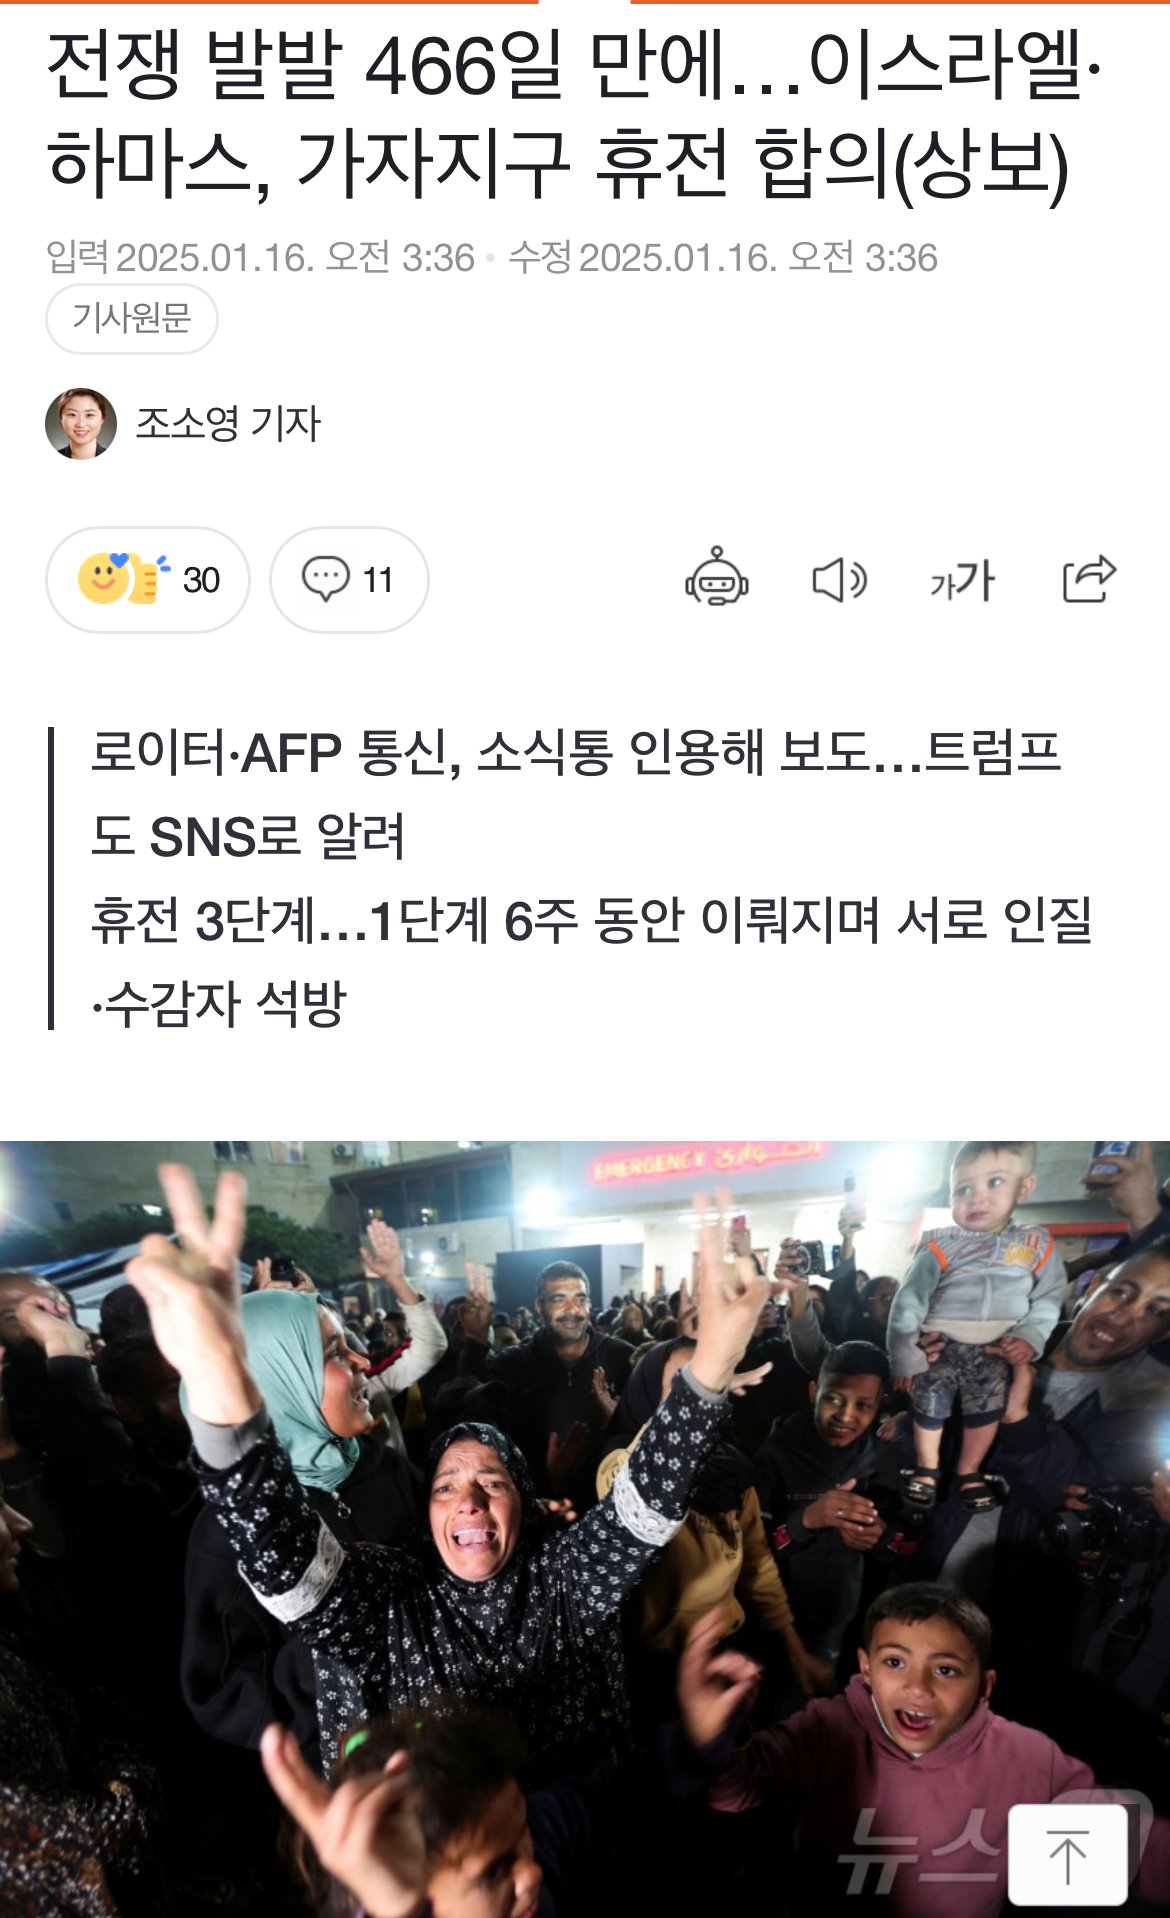Tap the reporter's profile photo
1170x1918 pixels.
click(81, 424)
